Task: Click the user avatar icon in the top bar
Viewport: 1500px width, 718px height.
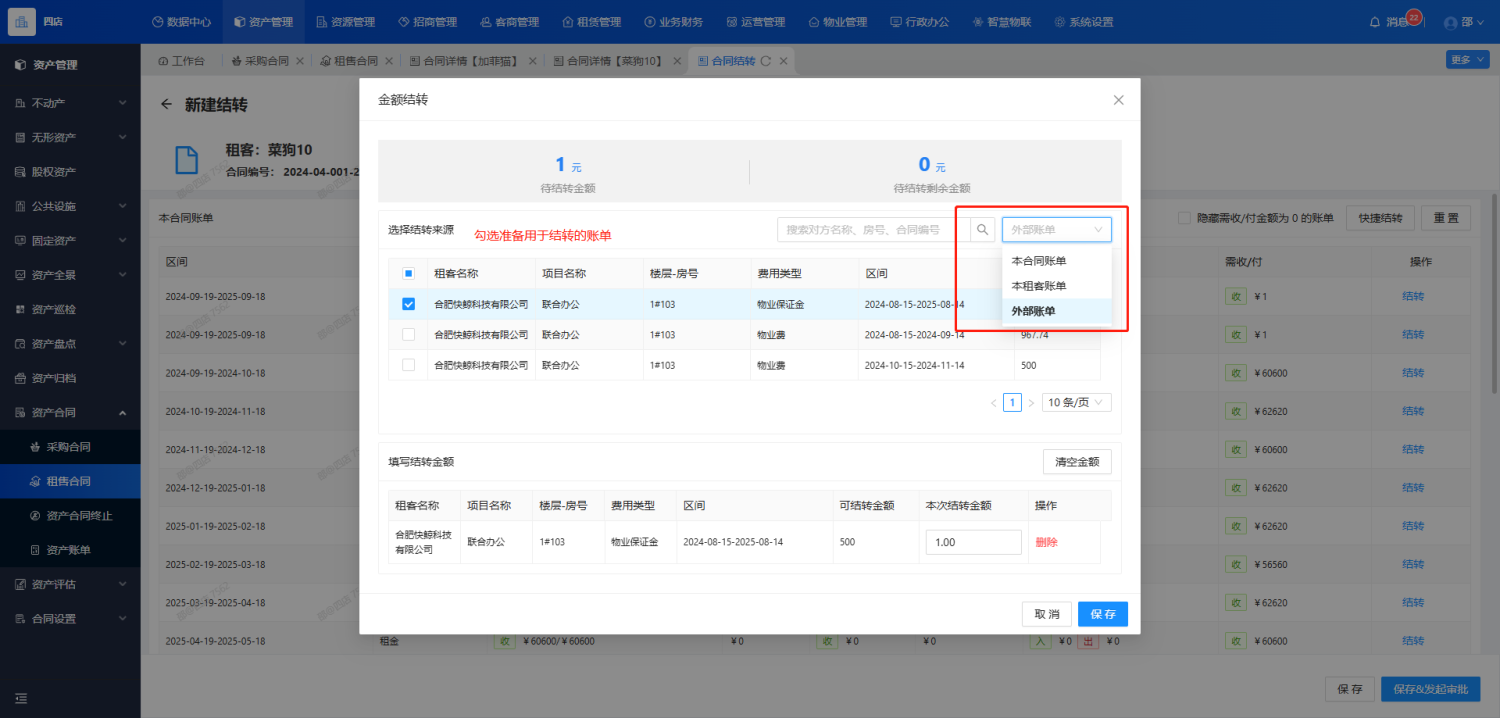Action: click(1451, 22)
